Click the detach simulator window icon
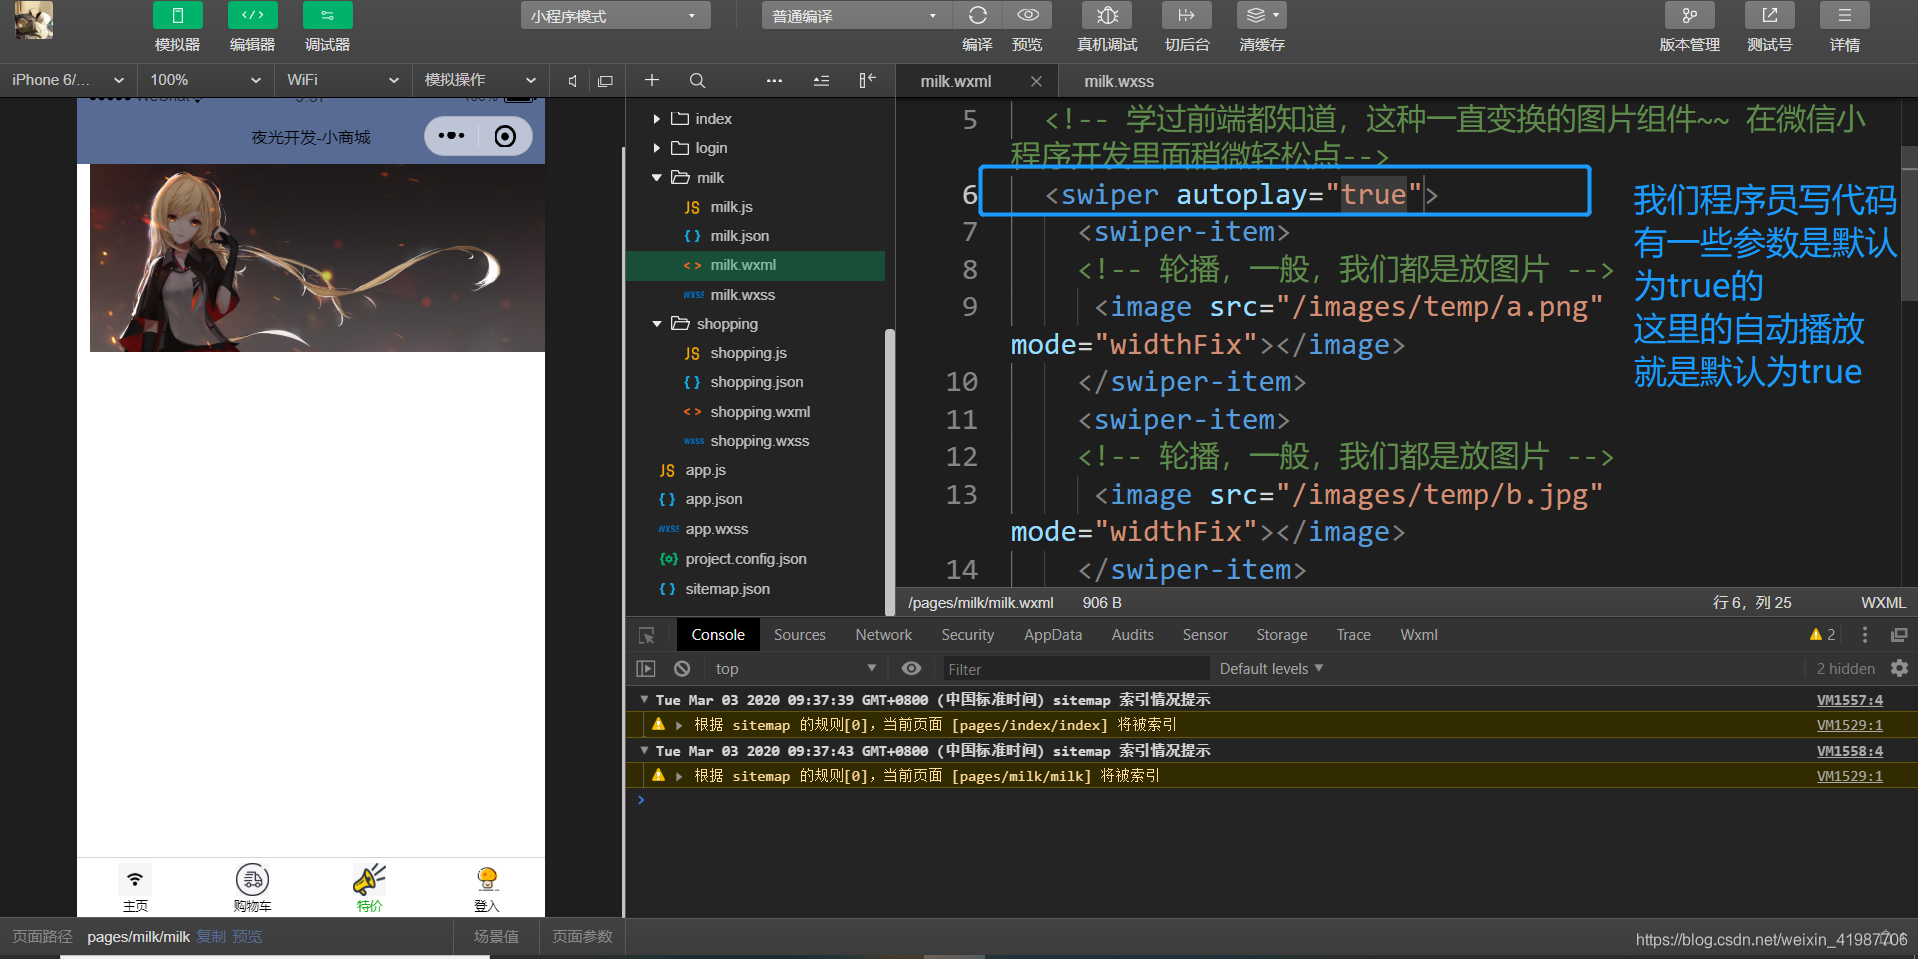1918x959 pixels. point(605,81)
